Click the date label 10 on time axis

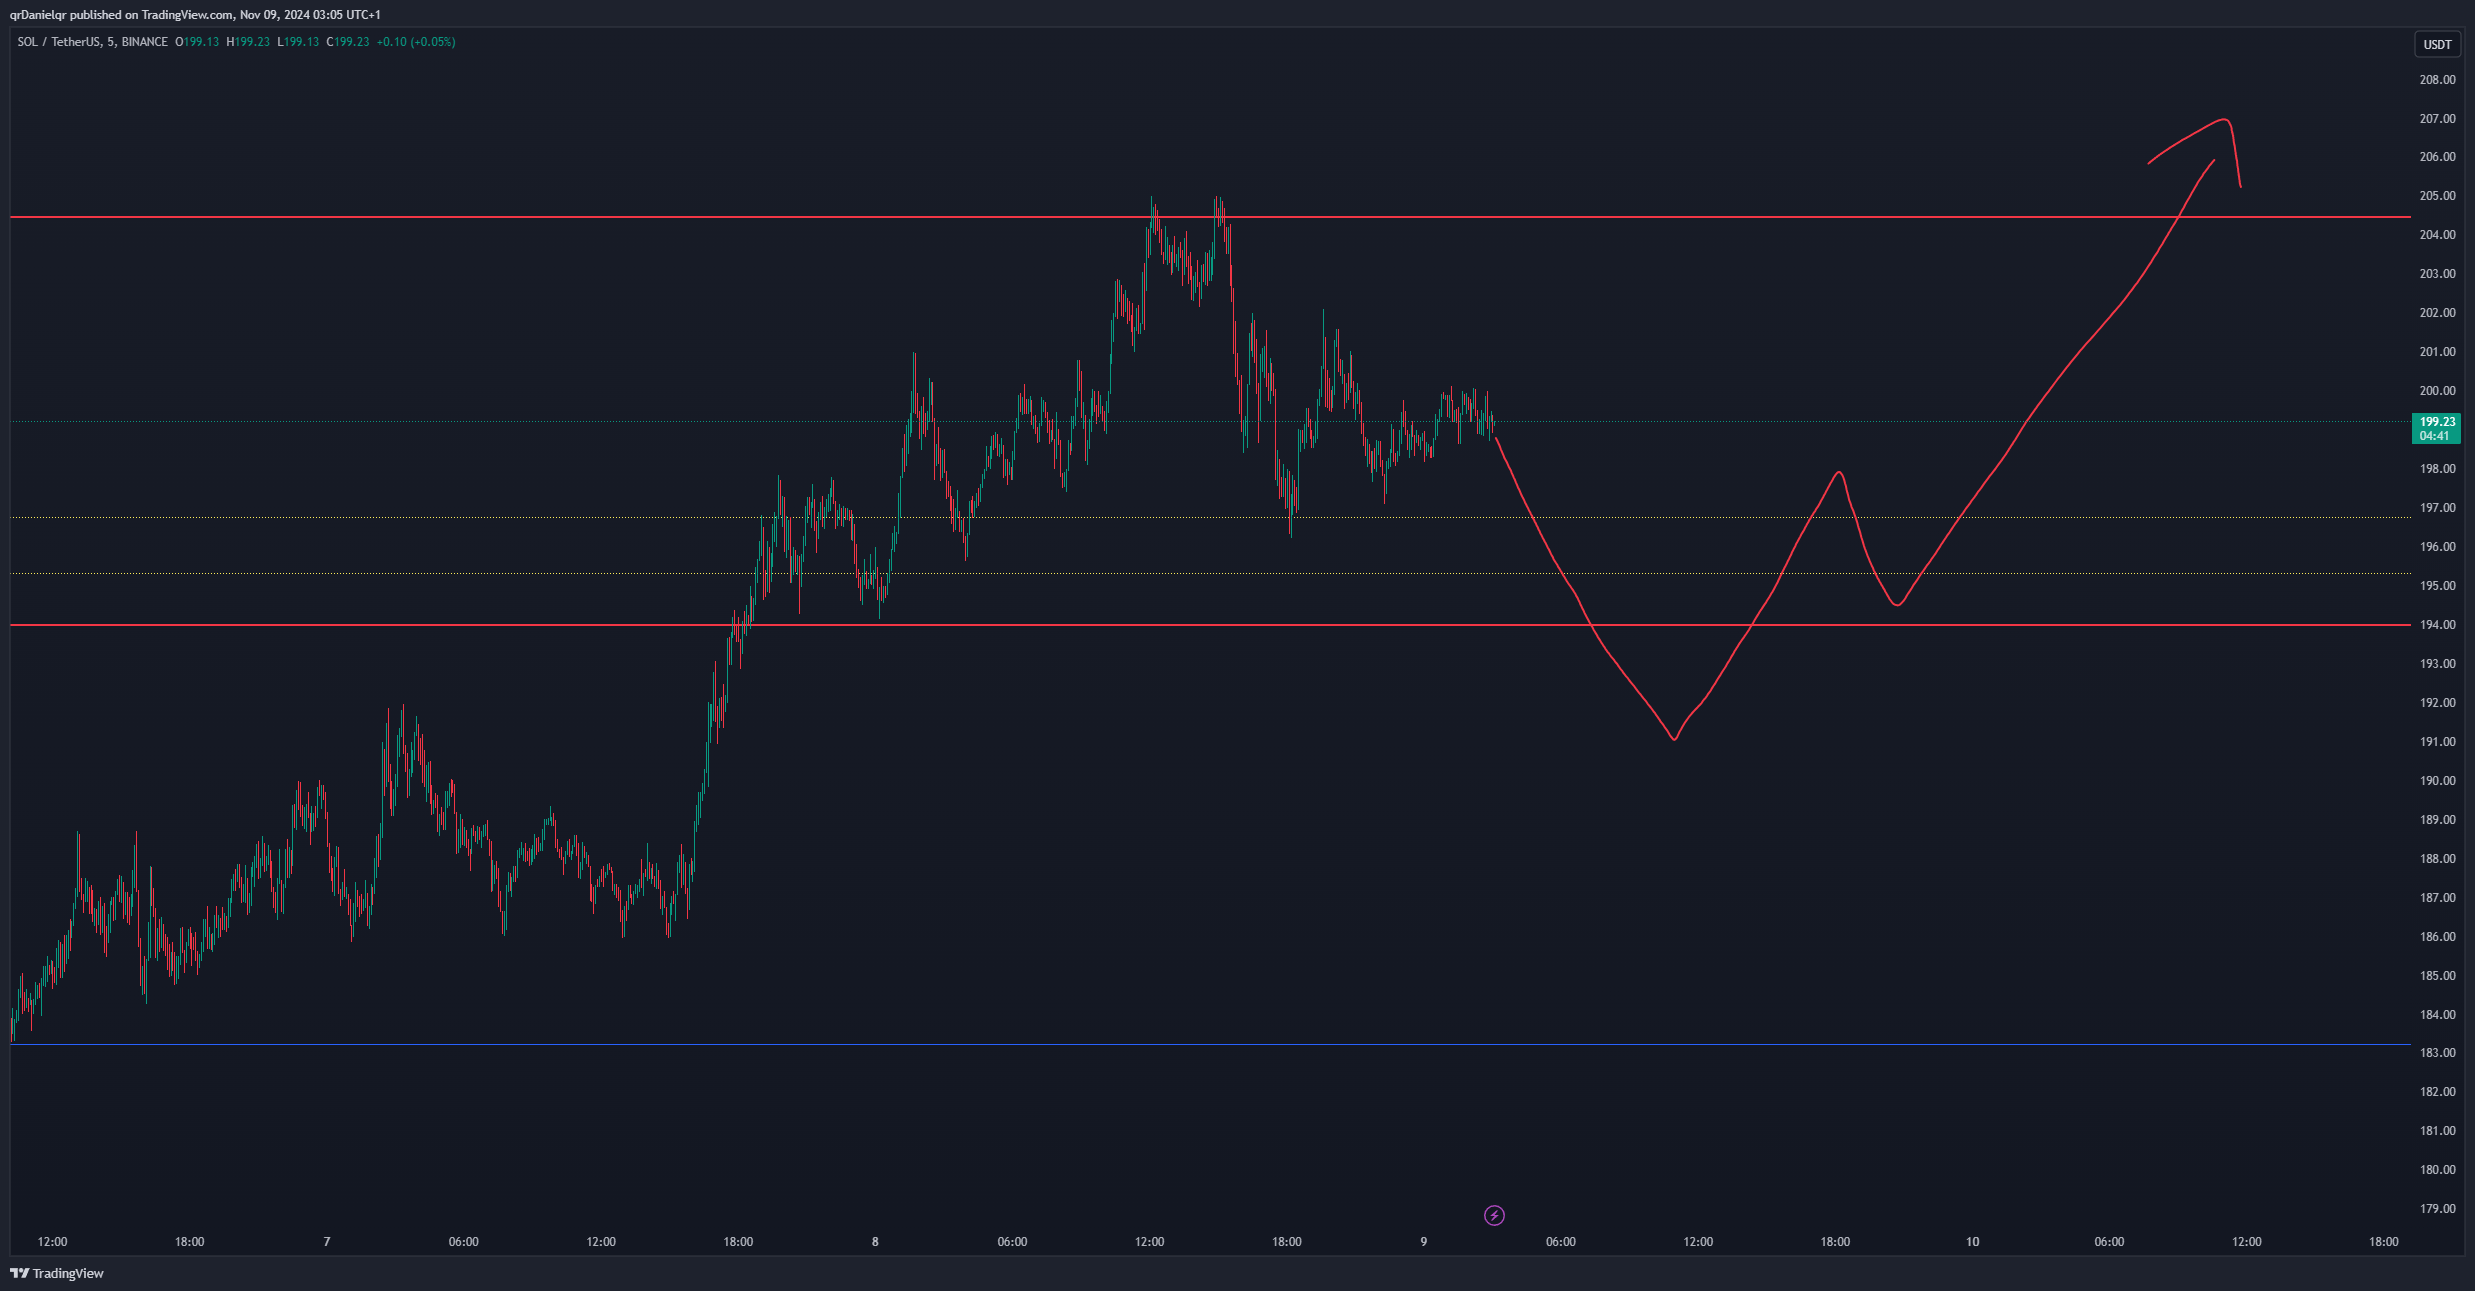pos(1972,1242)
